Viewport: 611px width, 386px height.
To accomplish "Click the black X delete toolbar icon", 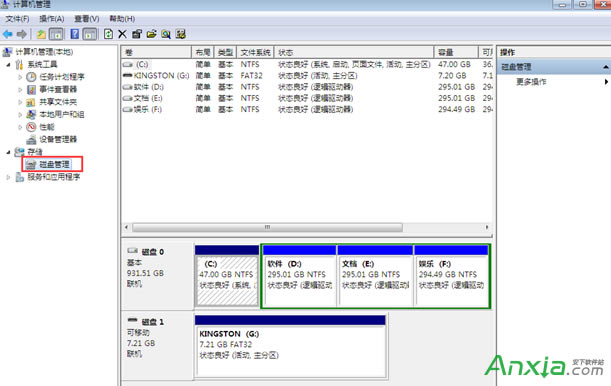I will click(122, 34).
